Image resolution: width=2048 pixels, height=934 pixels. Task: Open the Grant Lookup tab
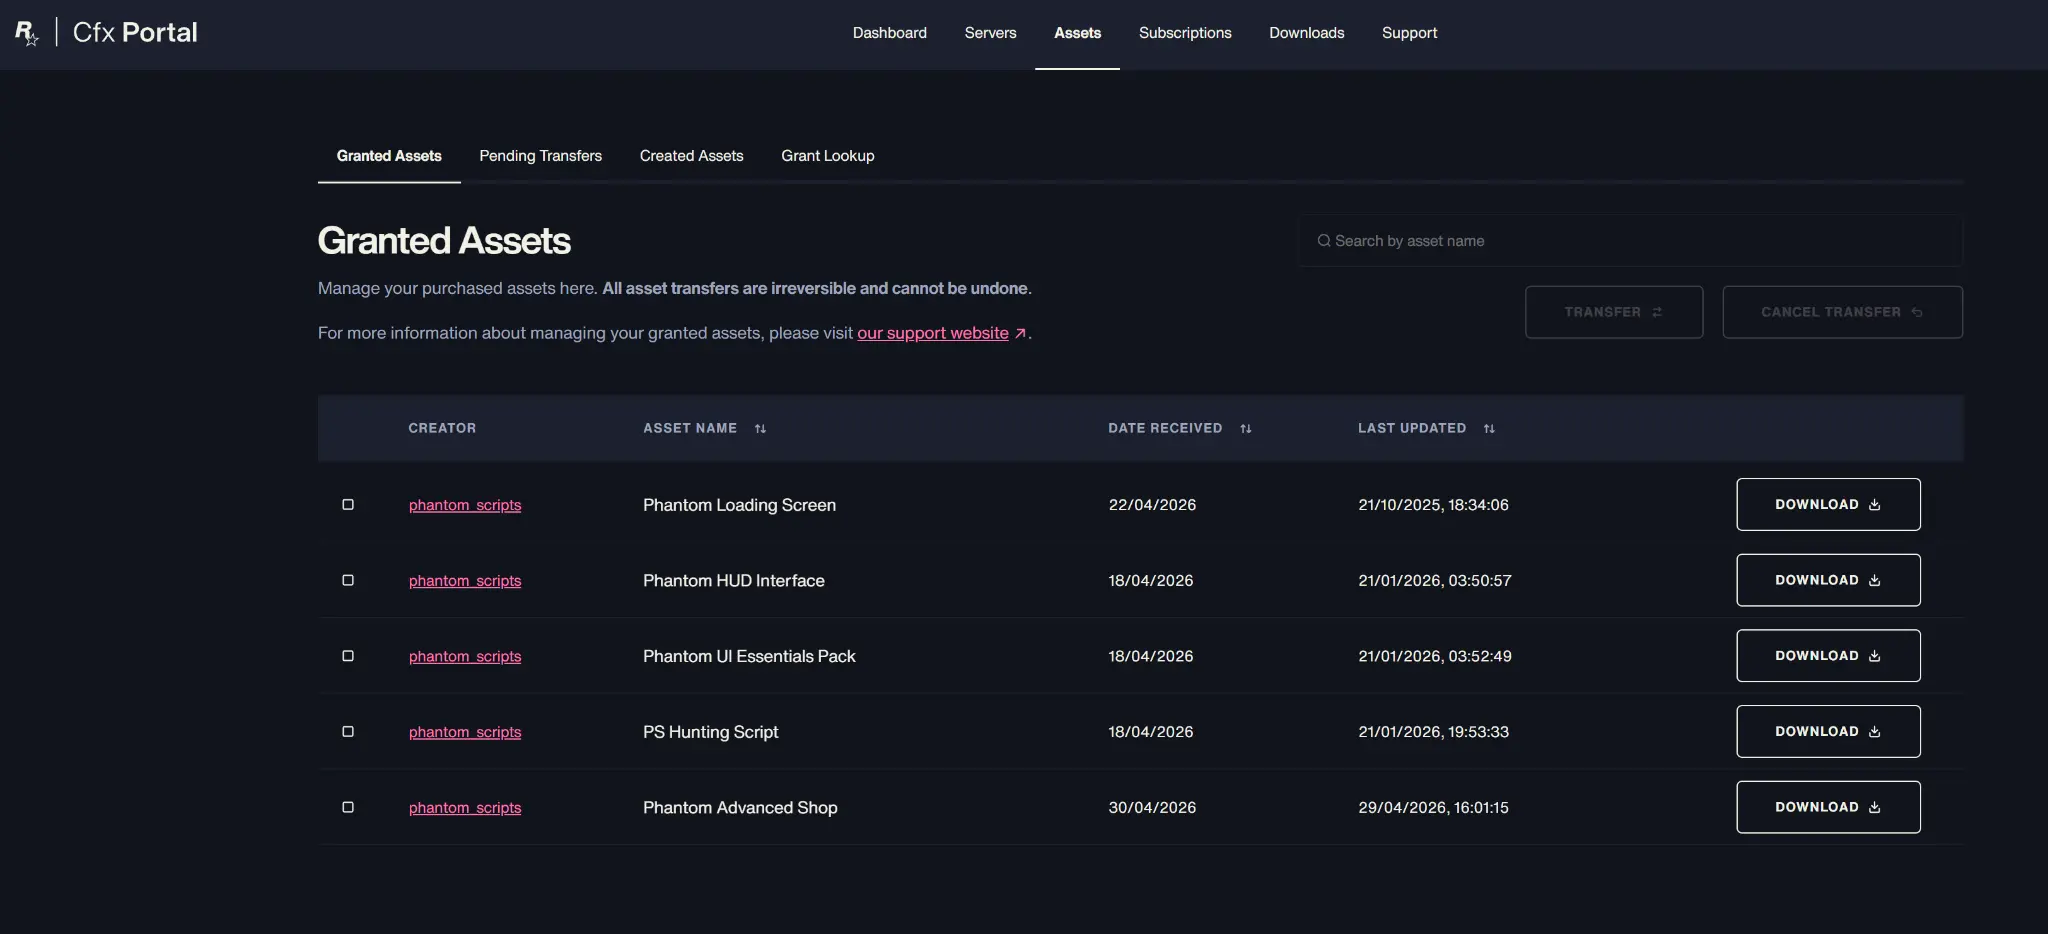828,156
